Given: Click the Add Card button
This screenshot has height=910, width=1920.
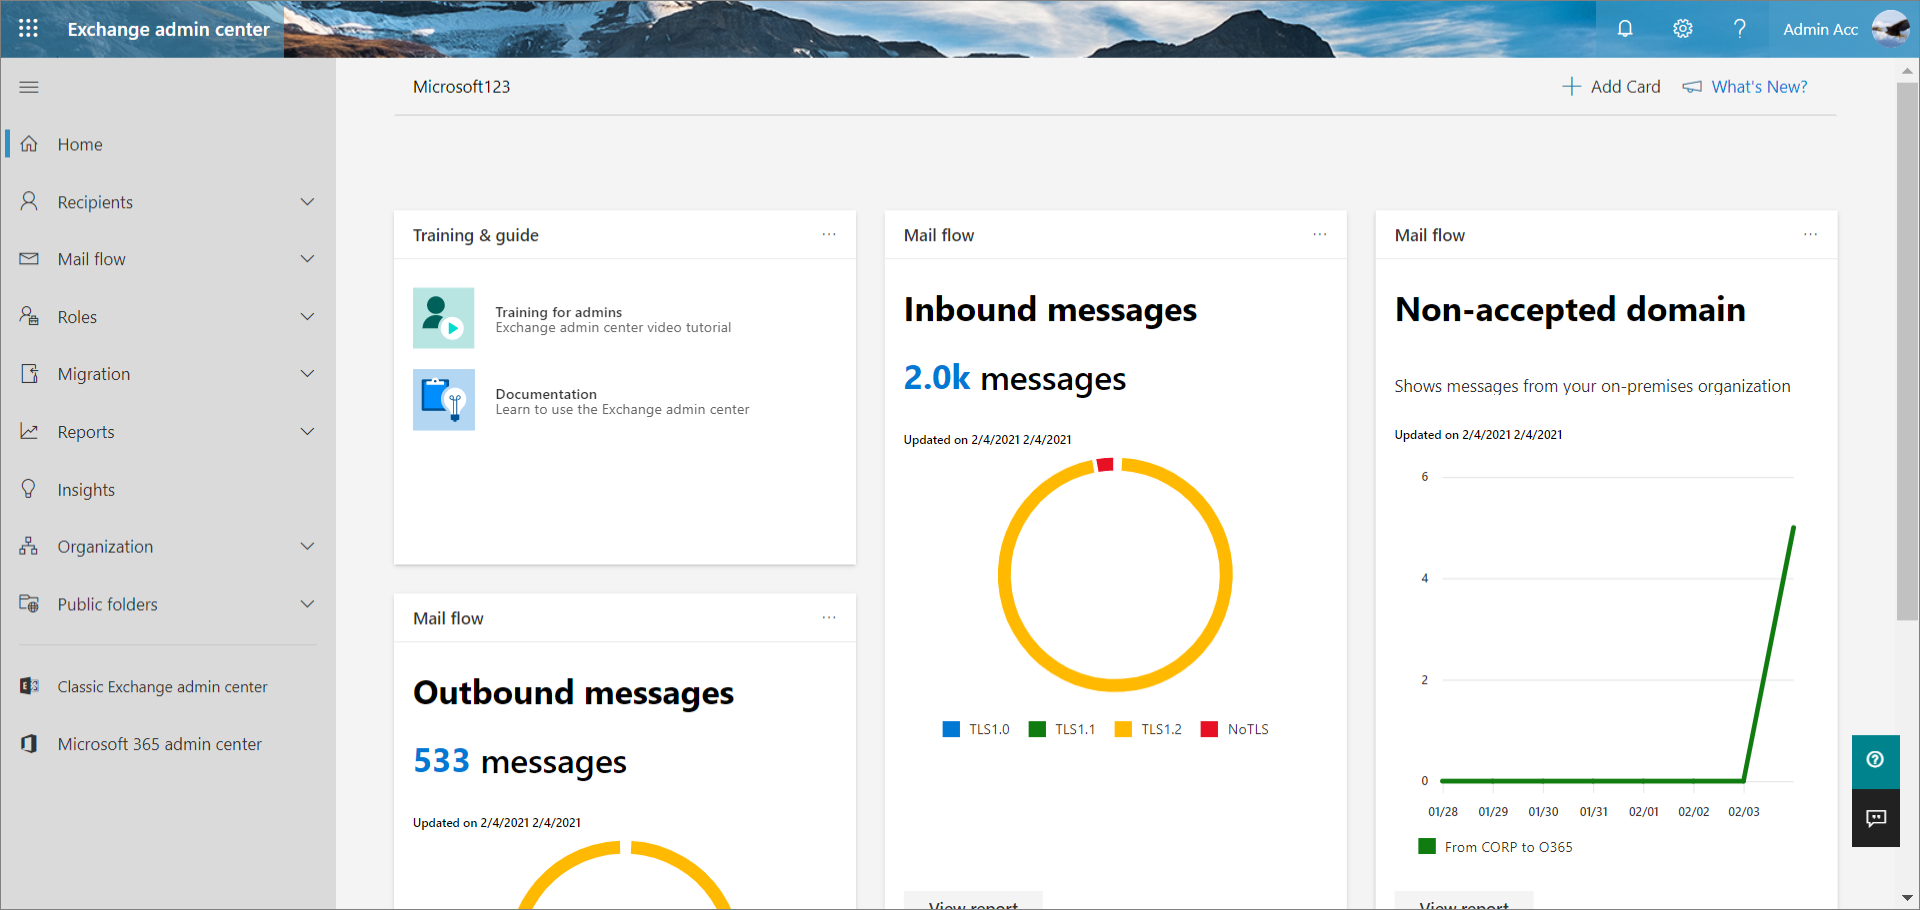Looking at the screenshot, I should [1610, 86].
